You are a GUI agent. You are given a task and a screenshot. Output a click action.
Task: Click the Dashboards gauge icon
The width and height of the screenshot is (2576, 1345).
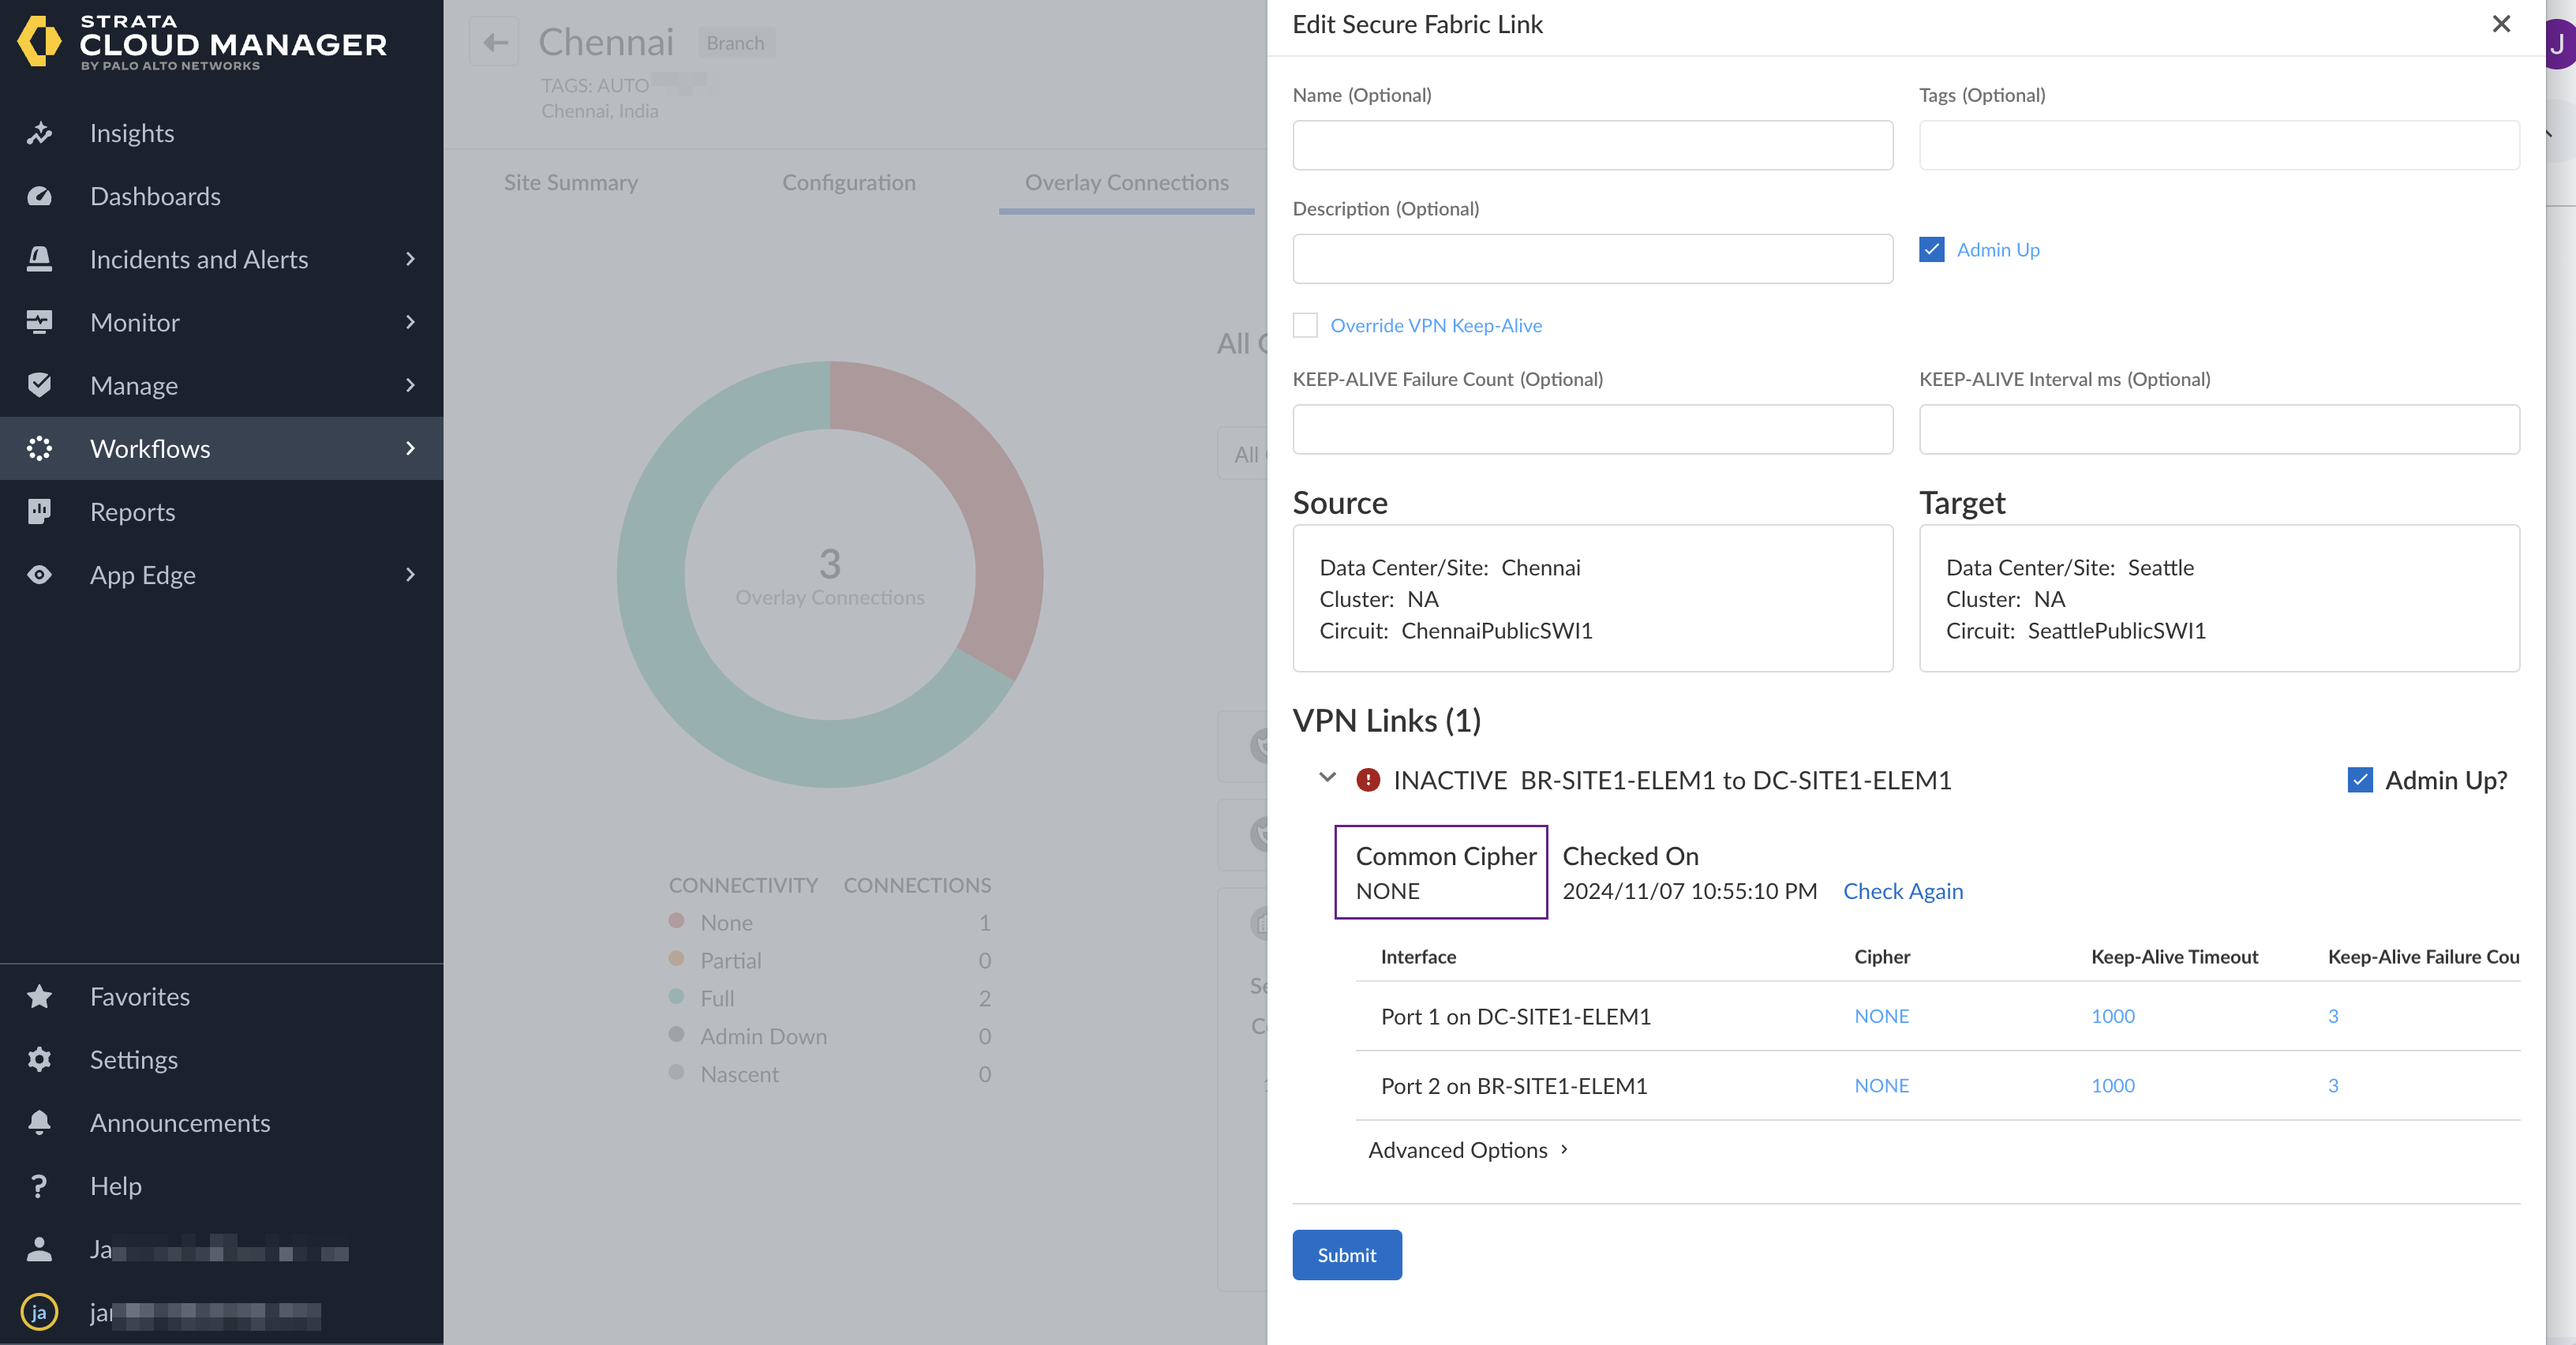[x=39, y=196]
